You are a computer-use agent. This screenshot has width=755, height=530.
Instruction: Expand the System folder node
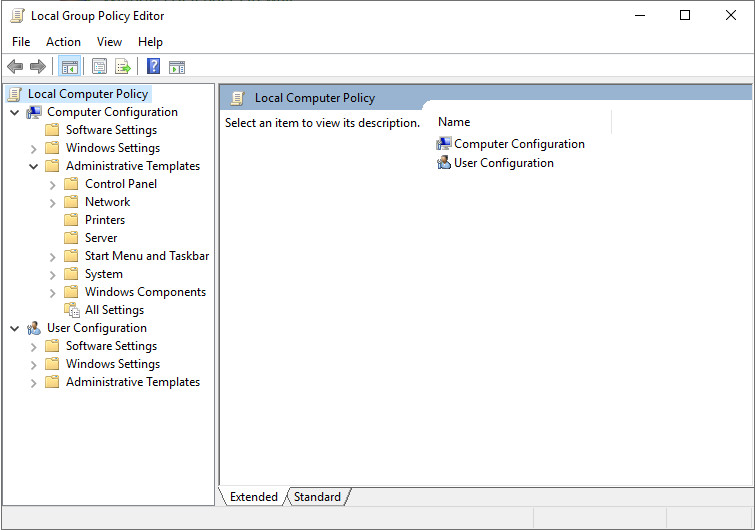[53, 274]
